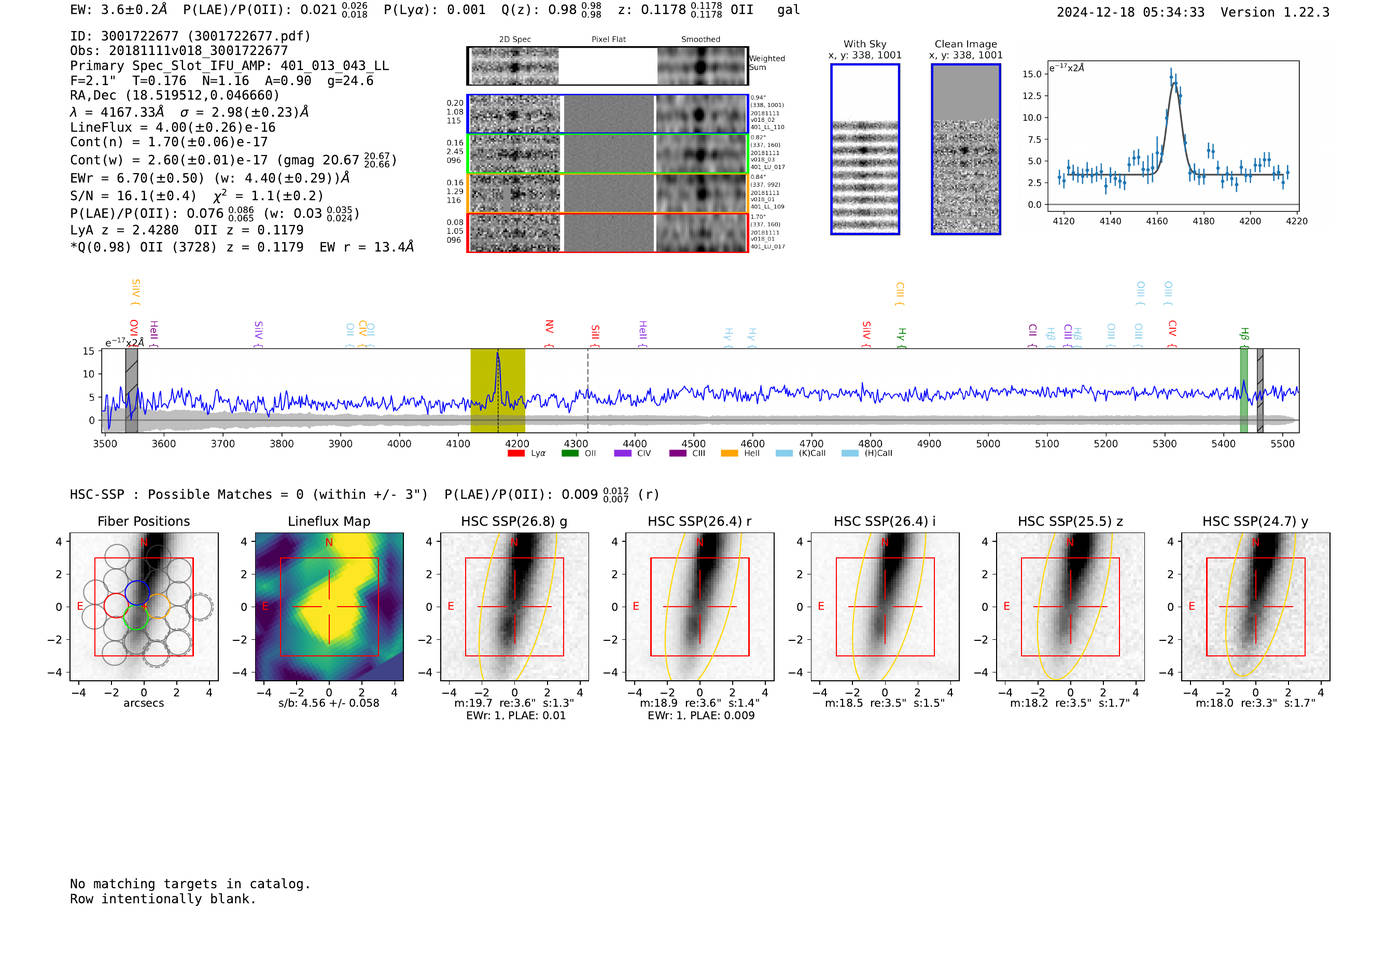This screenshot has width=1400, height=953.
Task: Click the green fiber circle in Fiber Positions
Action: click(138, 618)
